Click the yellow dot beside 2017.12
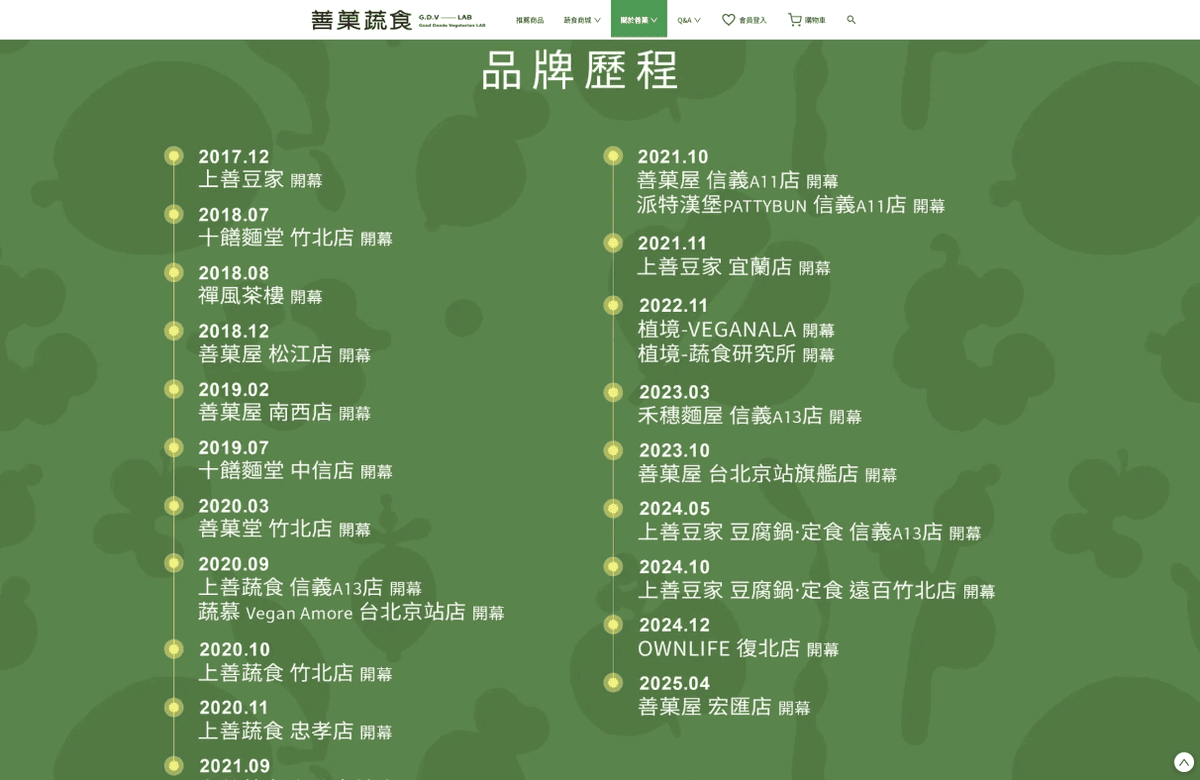Viewport: 1200px width, 780px height. (x=174, y=156)
